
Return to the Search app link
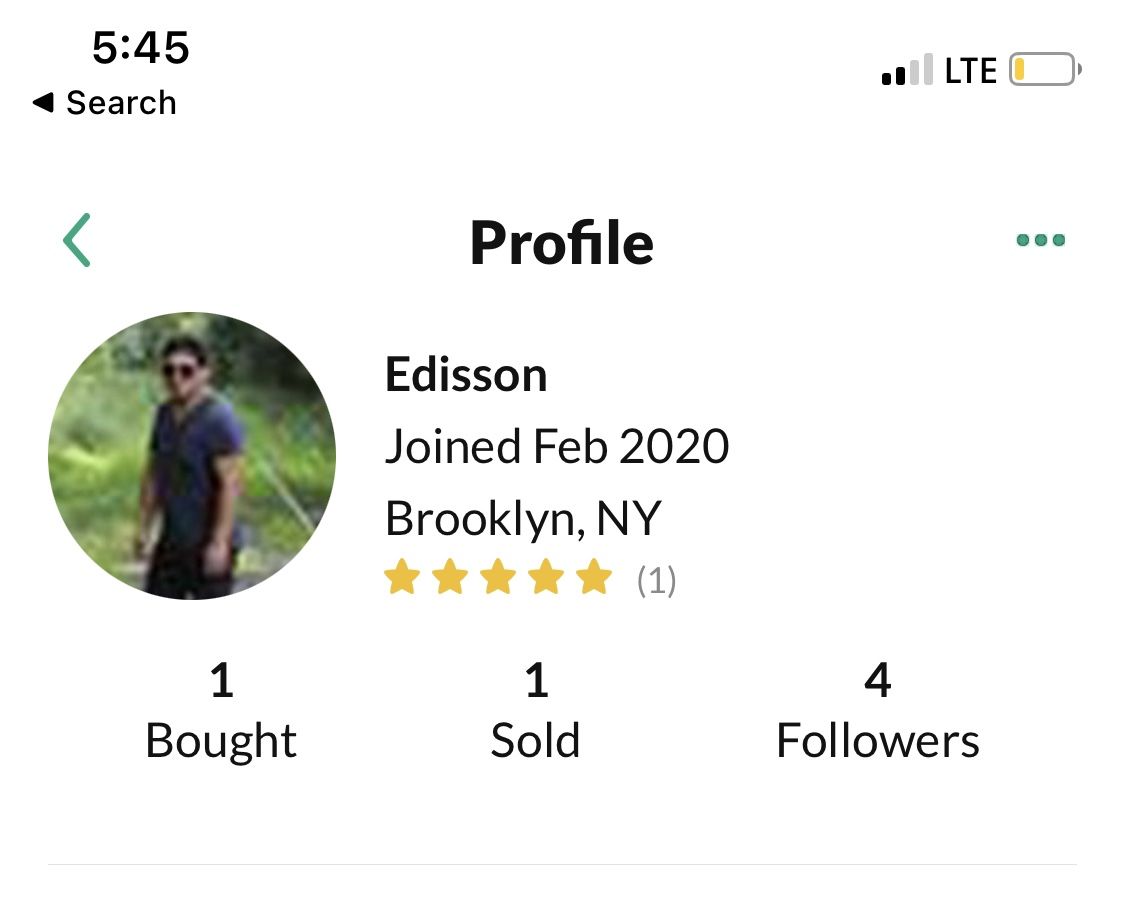tap(121, 103)
